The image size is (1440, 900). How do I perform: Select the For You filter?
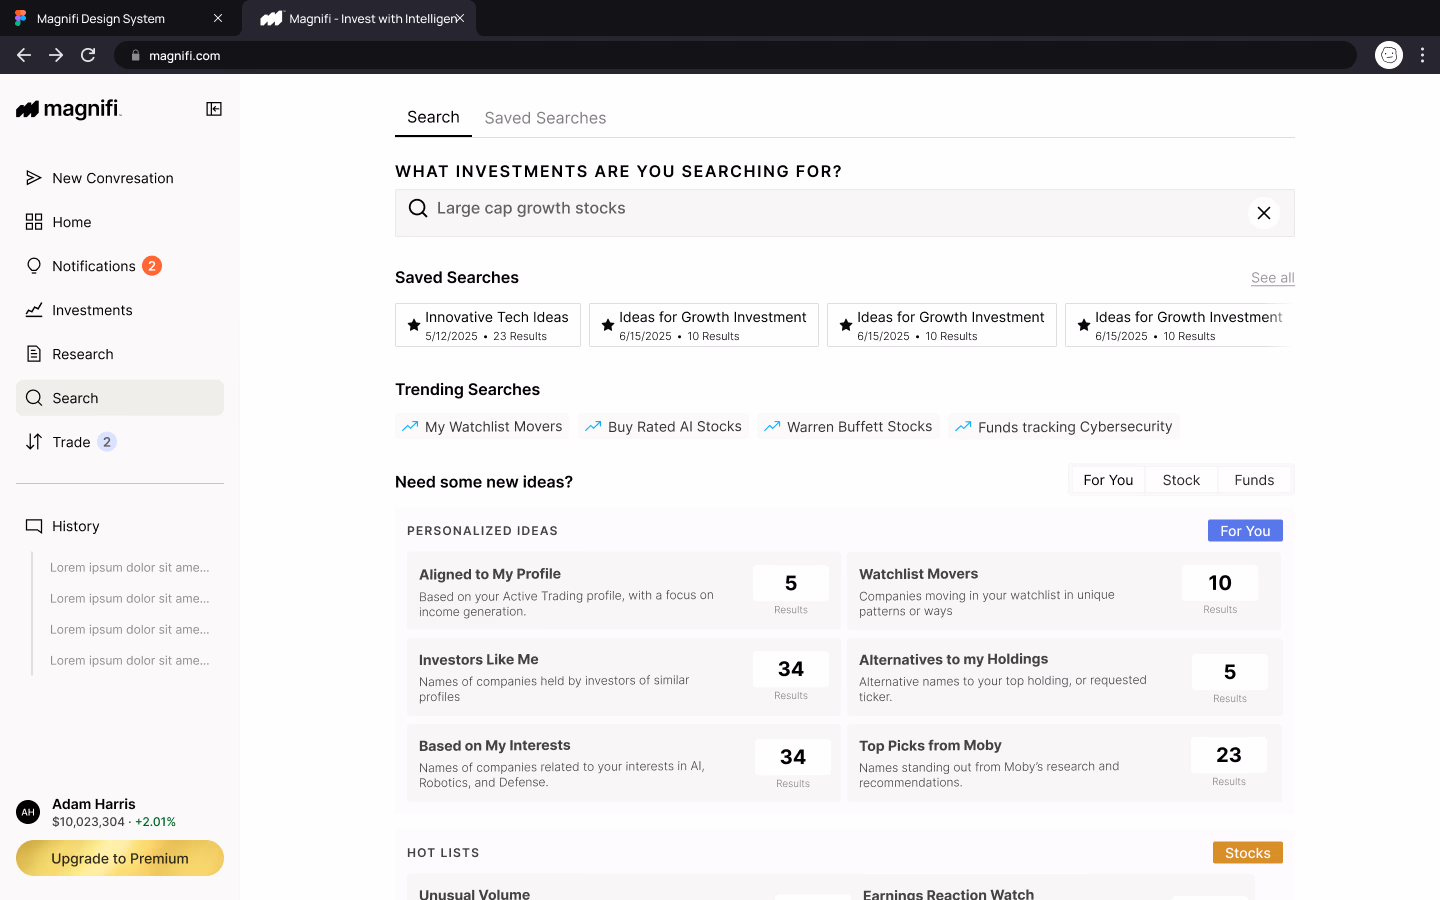tap(1108, 480)
